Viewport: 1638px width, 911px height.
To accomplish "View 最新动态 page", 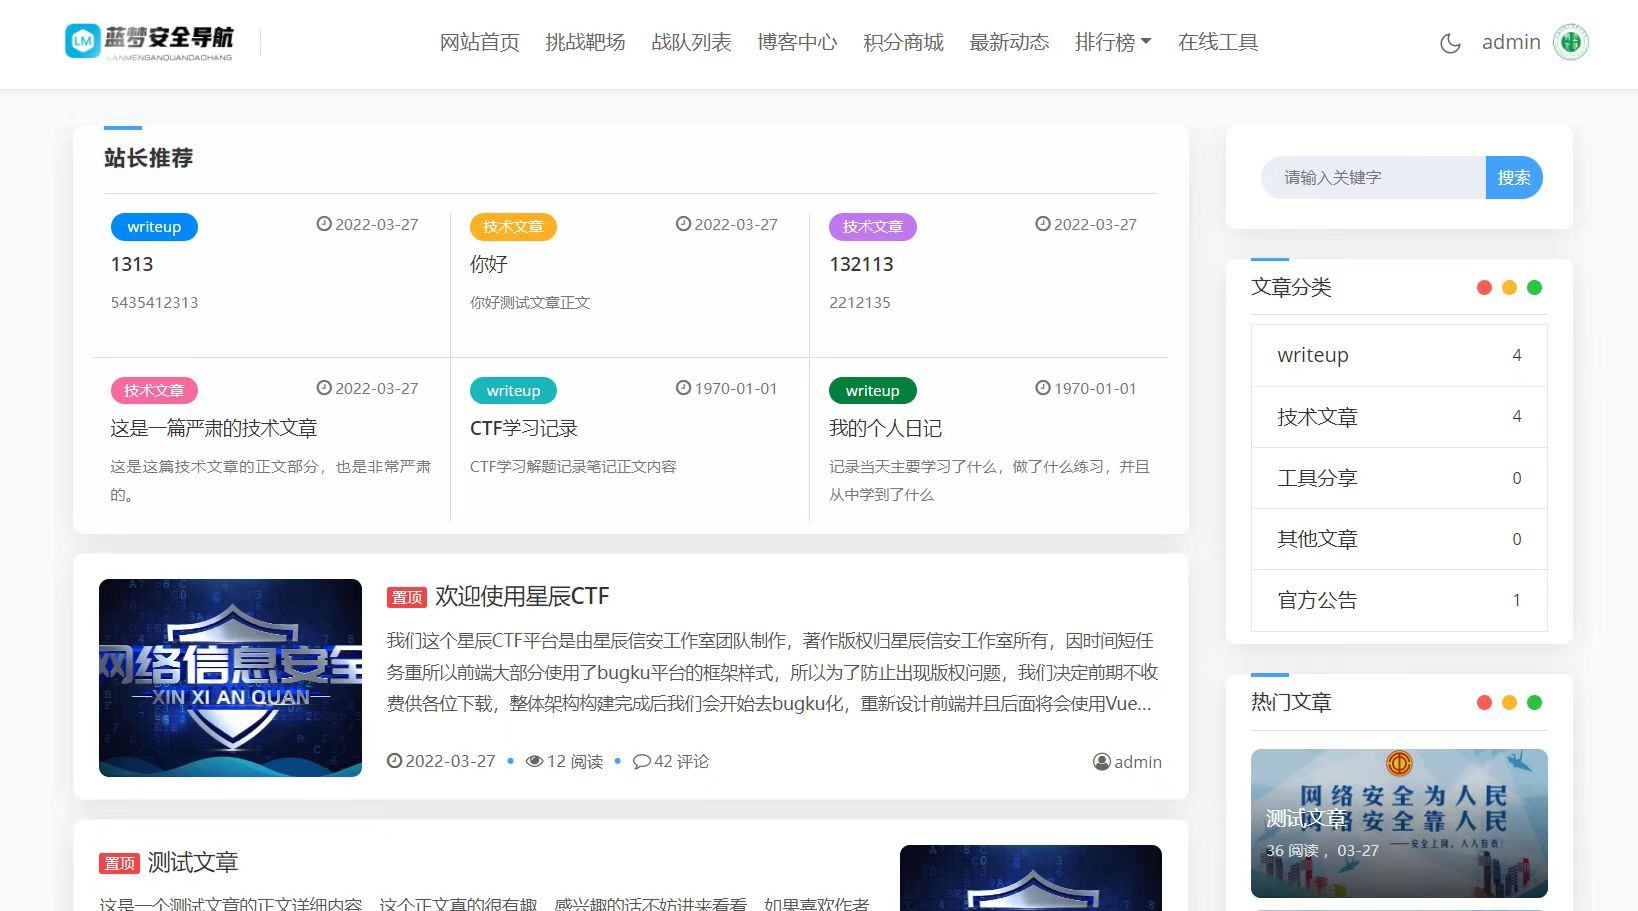I will click(x=1010, y=42).
